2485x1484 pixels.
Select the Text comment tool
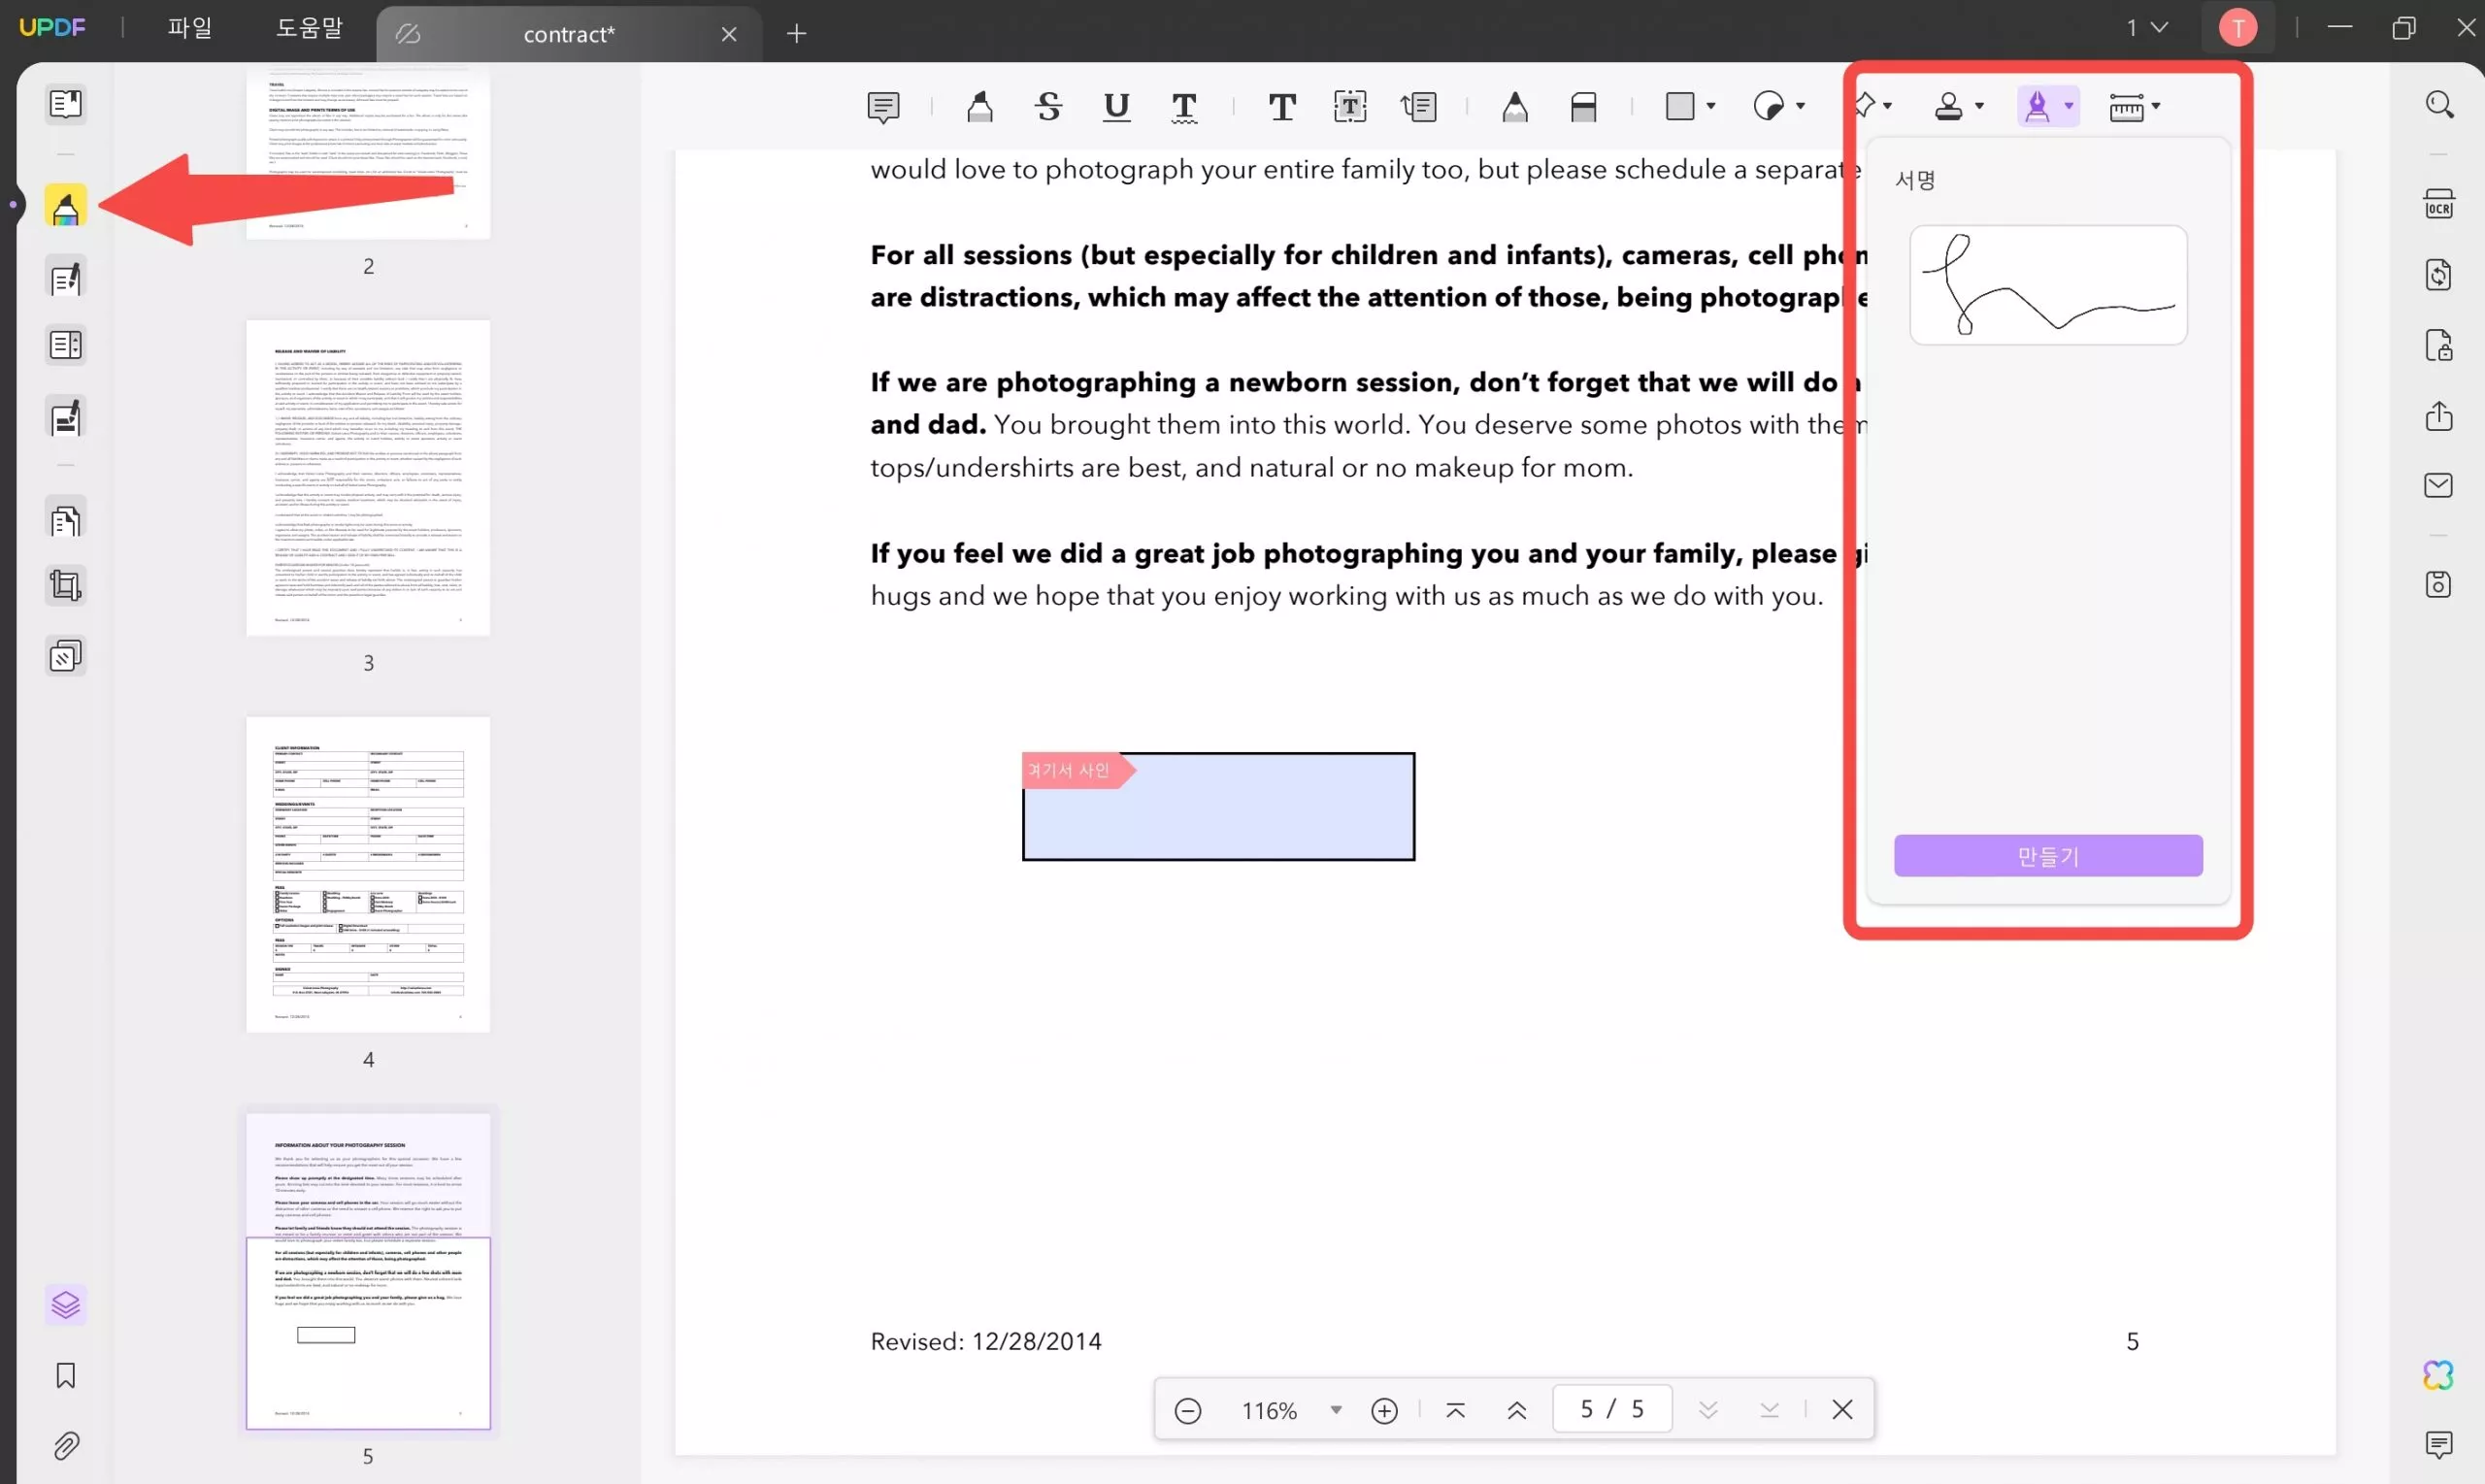click(1282, 107)
